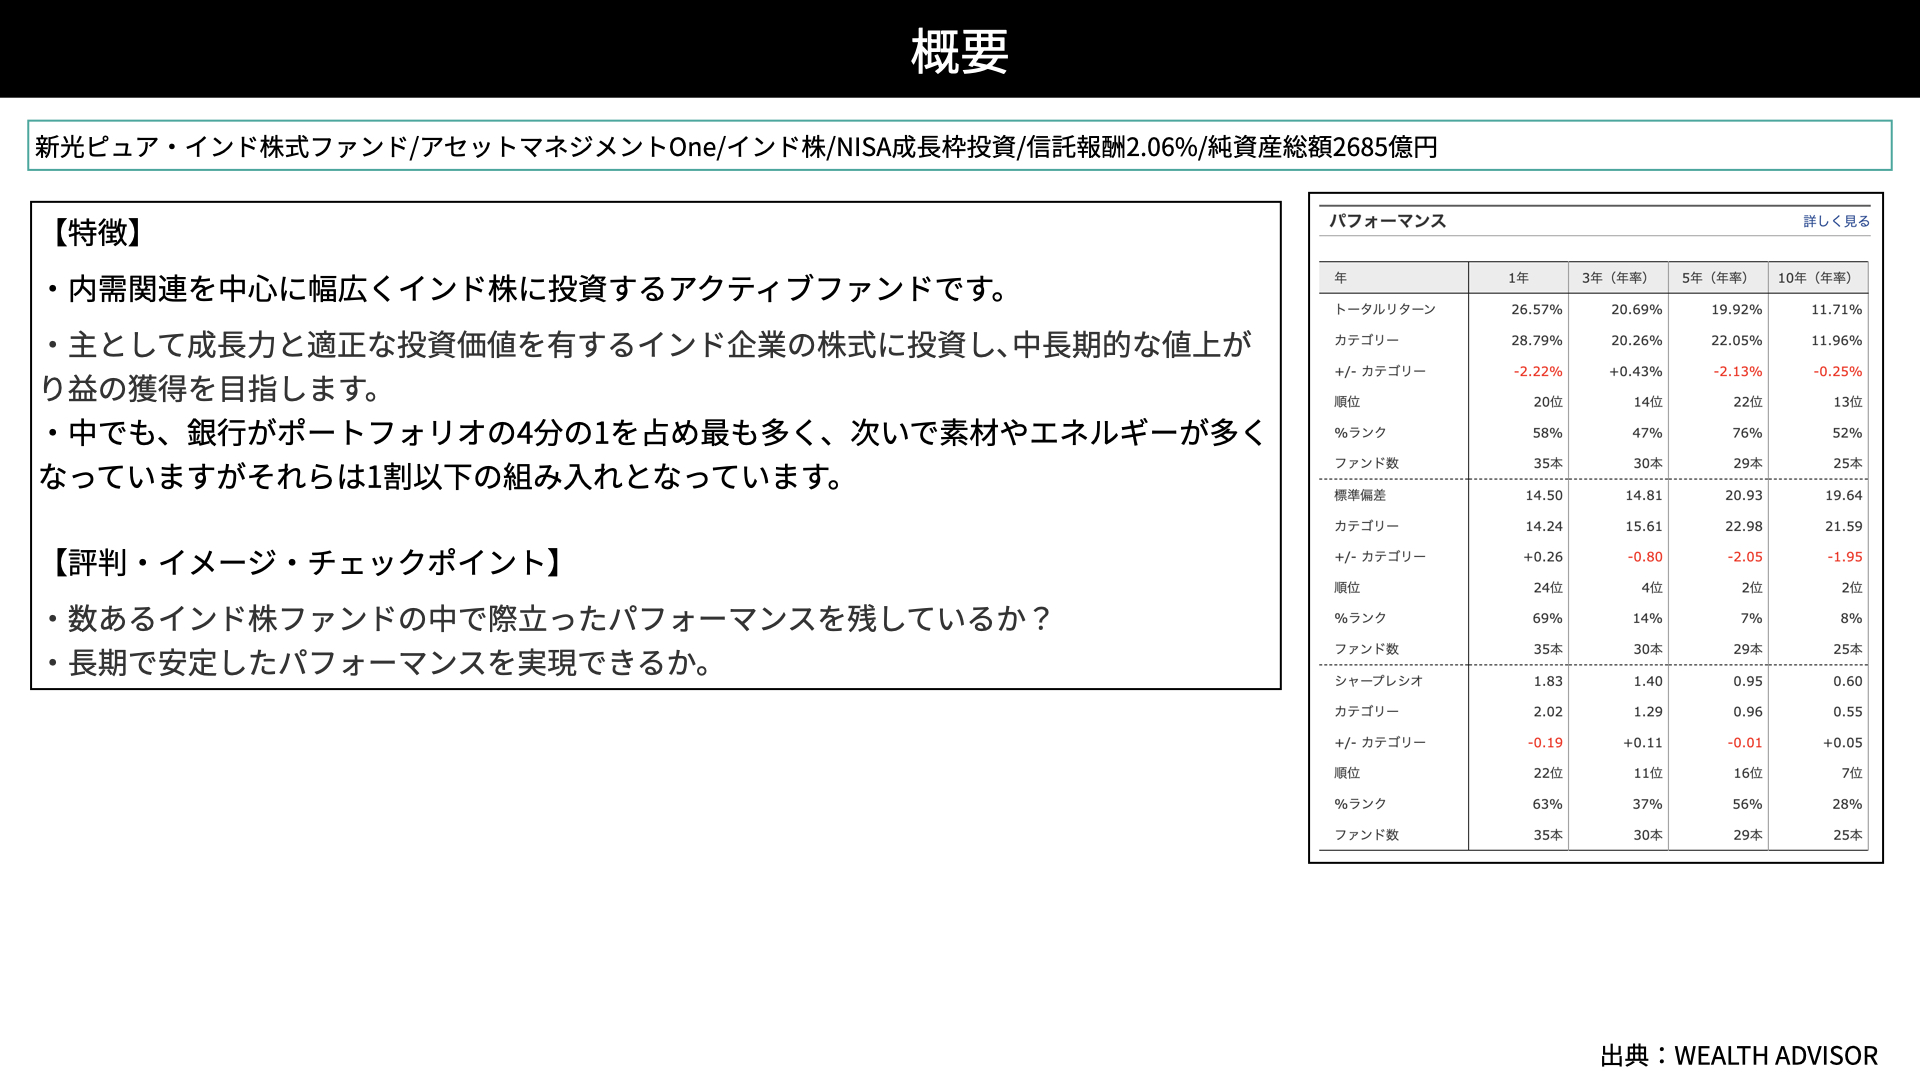Click the 7位 Sharpe rank value

[x=1852, y=773]
